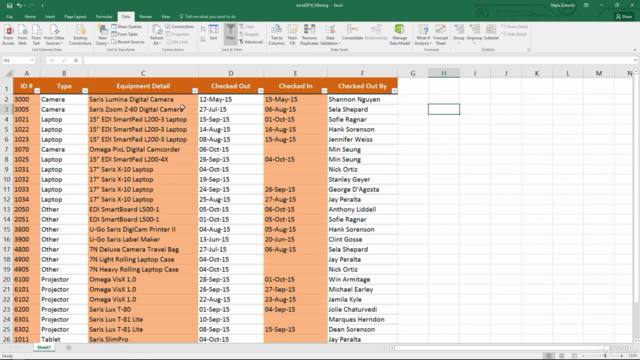
Task: Click the Save icon in Quick Access
Action: pyautogui.click(x=9, y=5)
